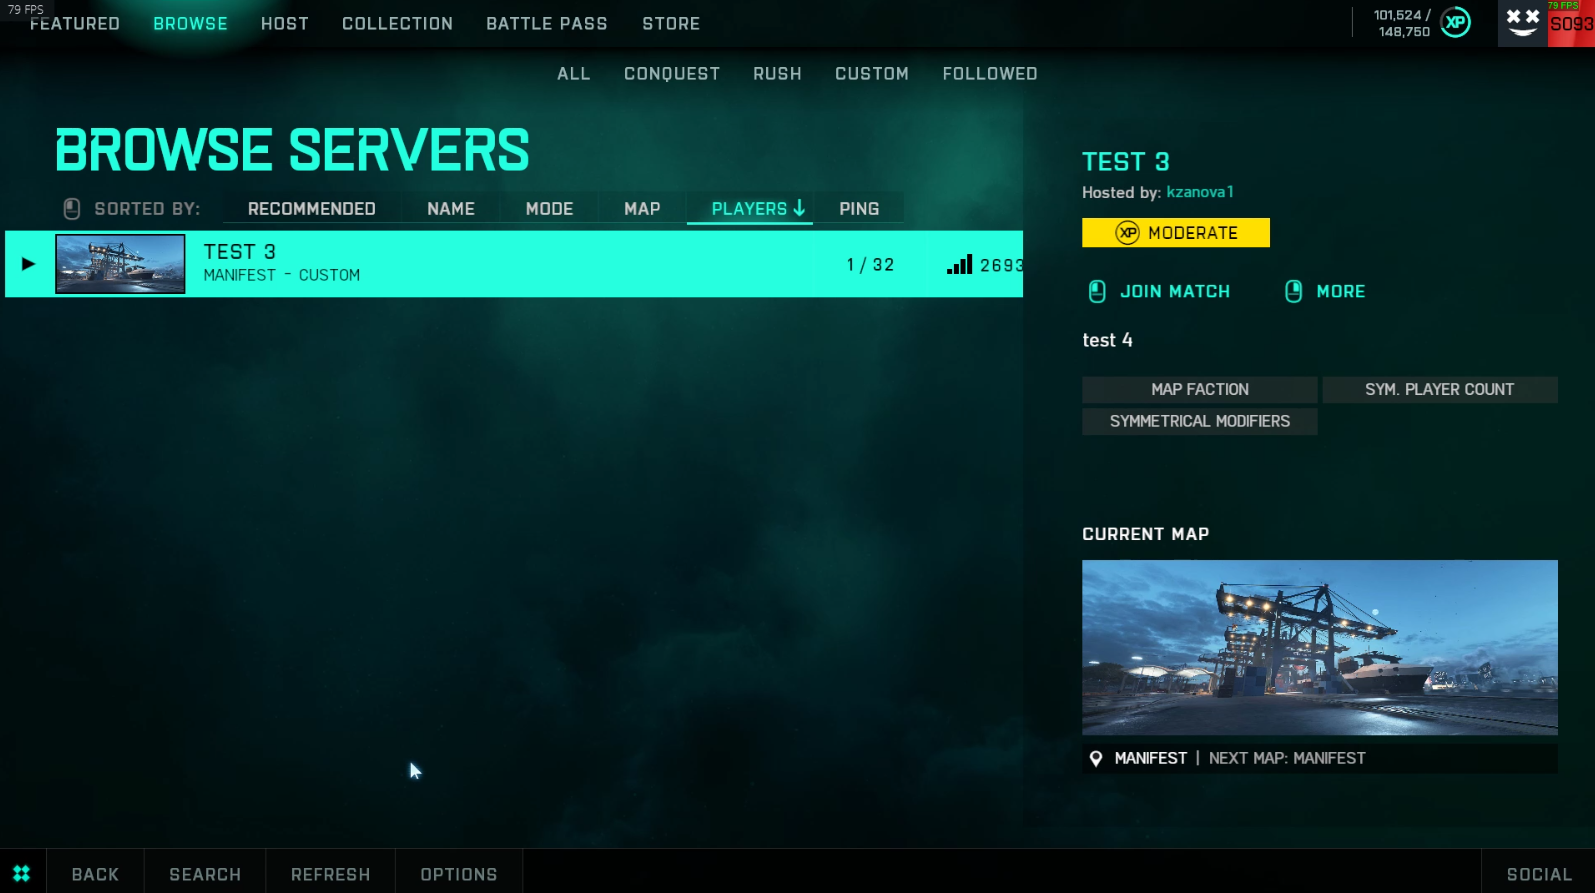Click the map location pin icon
Image resolution: width=1595 pixels, height=893 pixels.
[x=1095, y=758]
